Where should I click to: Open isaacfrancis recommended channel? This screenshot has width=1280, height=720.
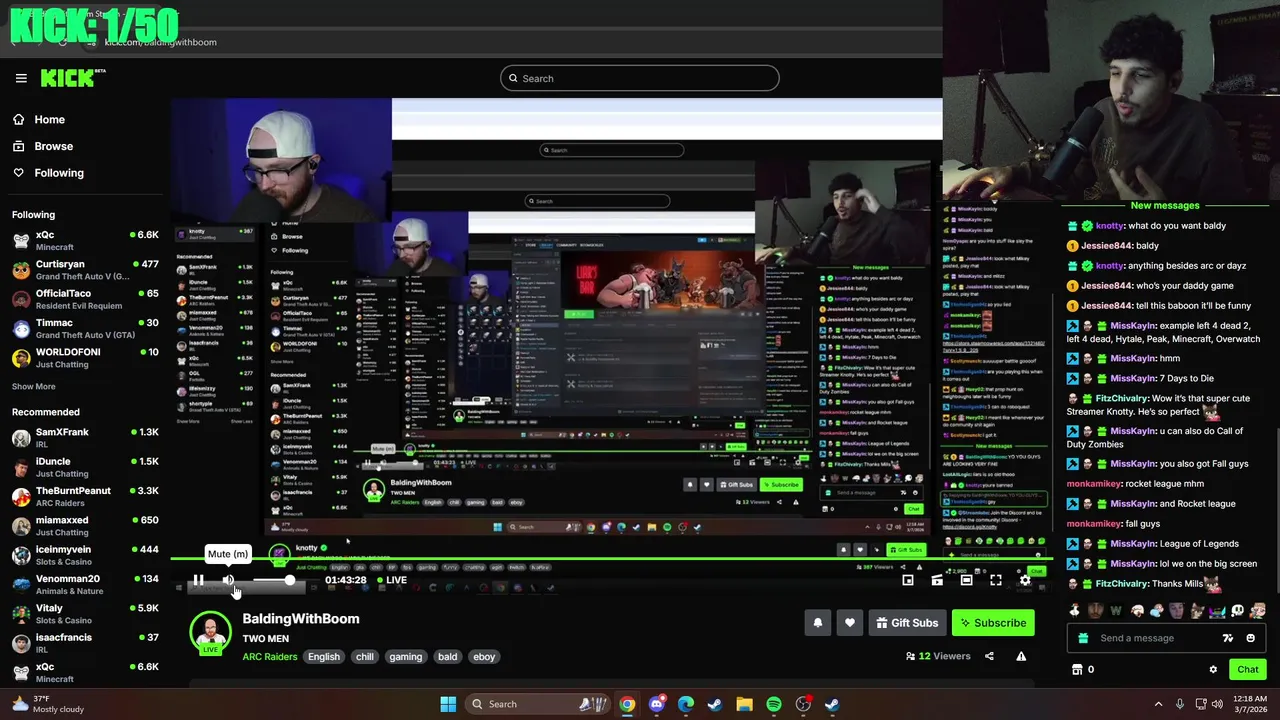click(85, 643)
